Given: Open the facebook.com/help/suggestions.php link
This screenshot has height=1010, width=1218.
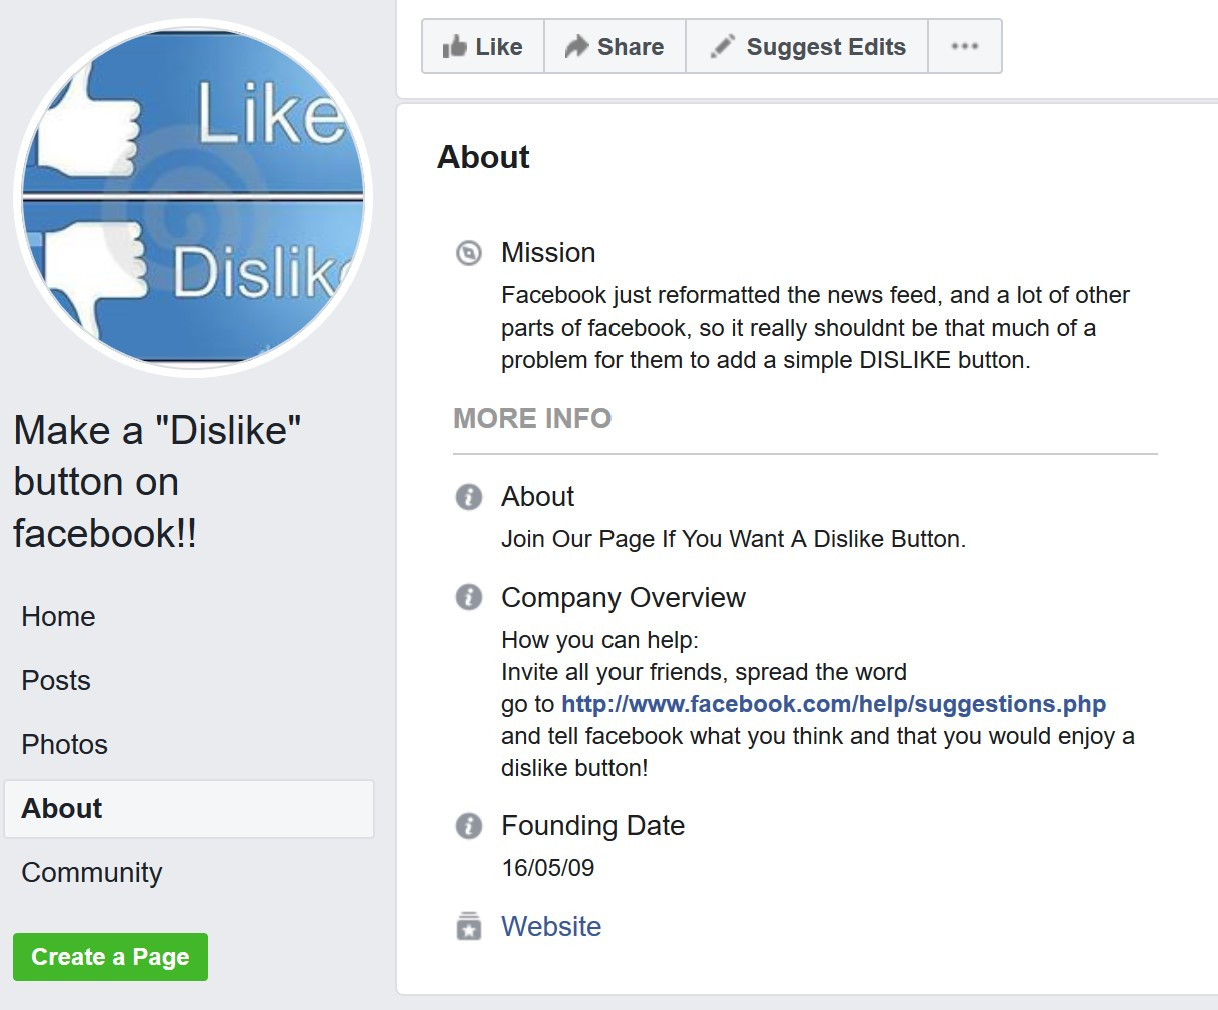Looking at the screenshot, I should click(833, 704).
